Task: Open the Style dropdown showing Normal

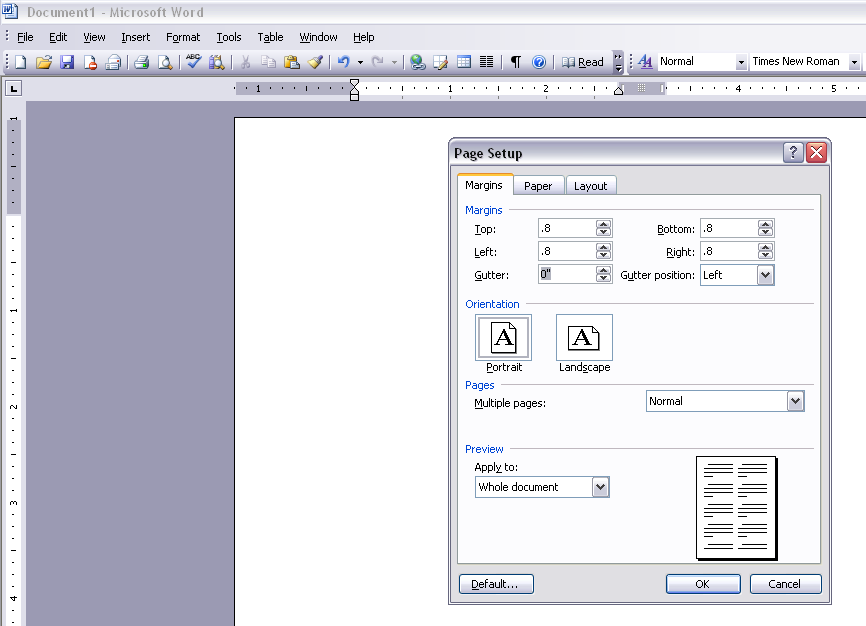Action: pos(741,62)
